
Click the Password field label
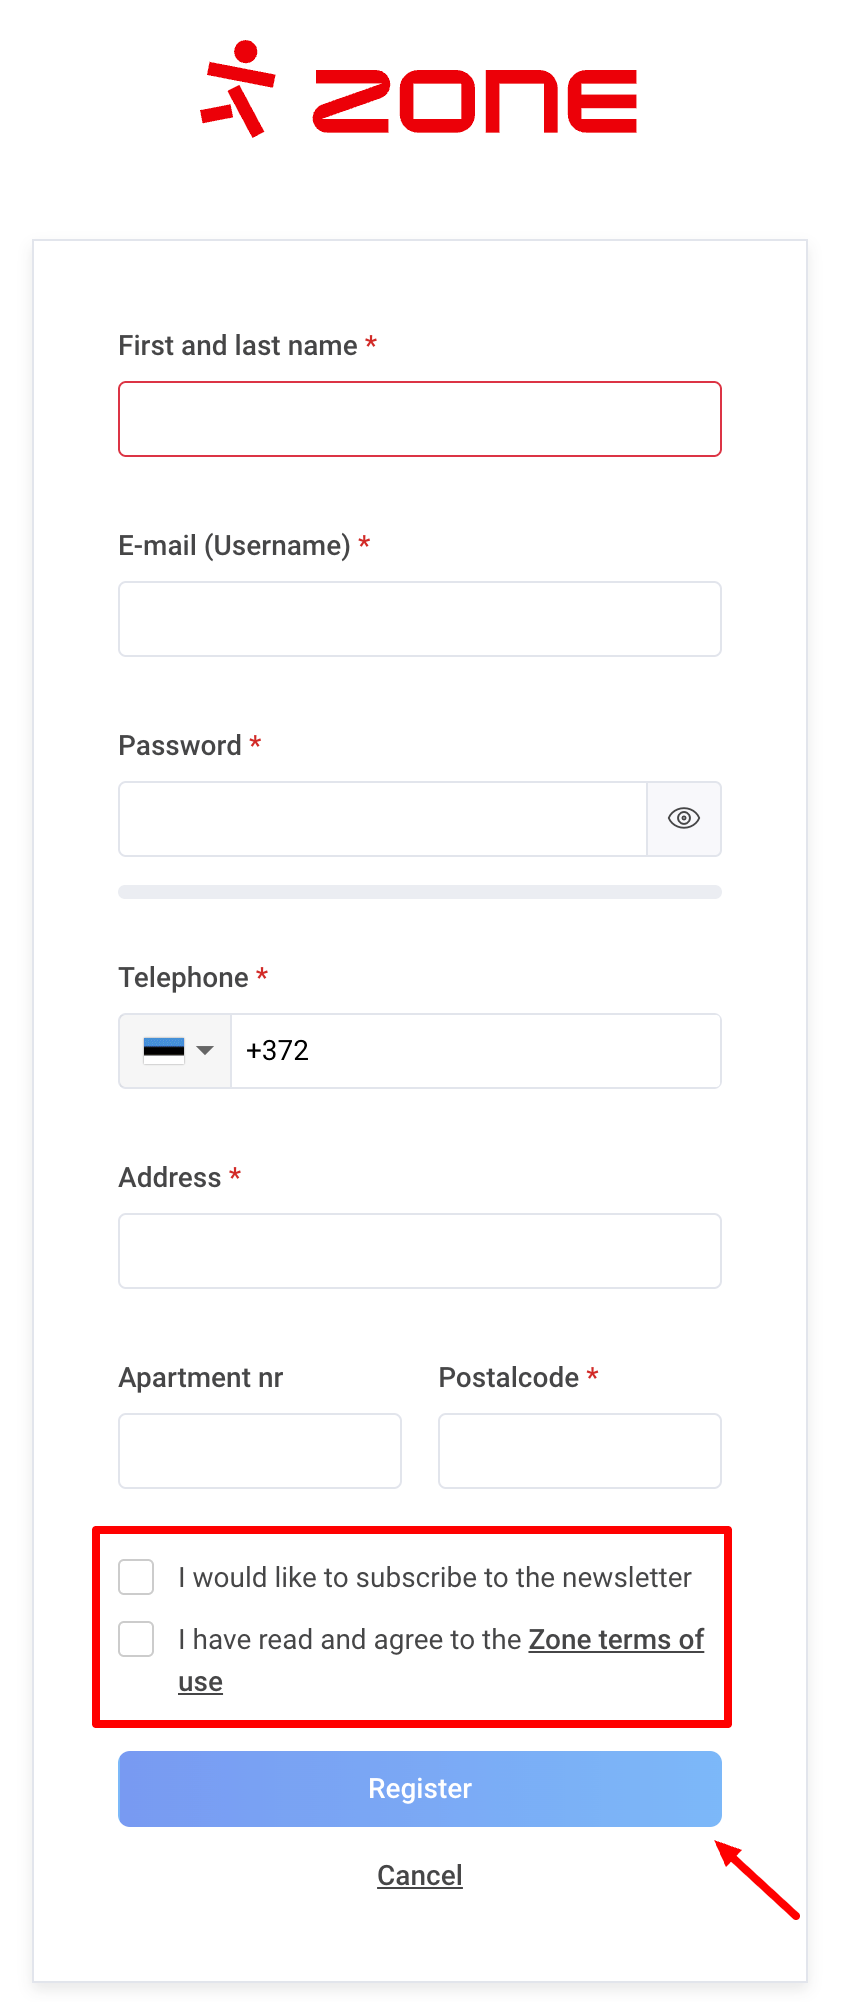(180, 745)
